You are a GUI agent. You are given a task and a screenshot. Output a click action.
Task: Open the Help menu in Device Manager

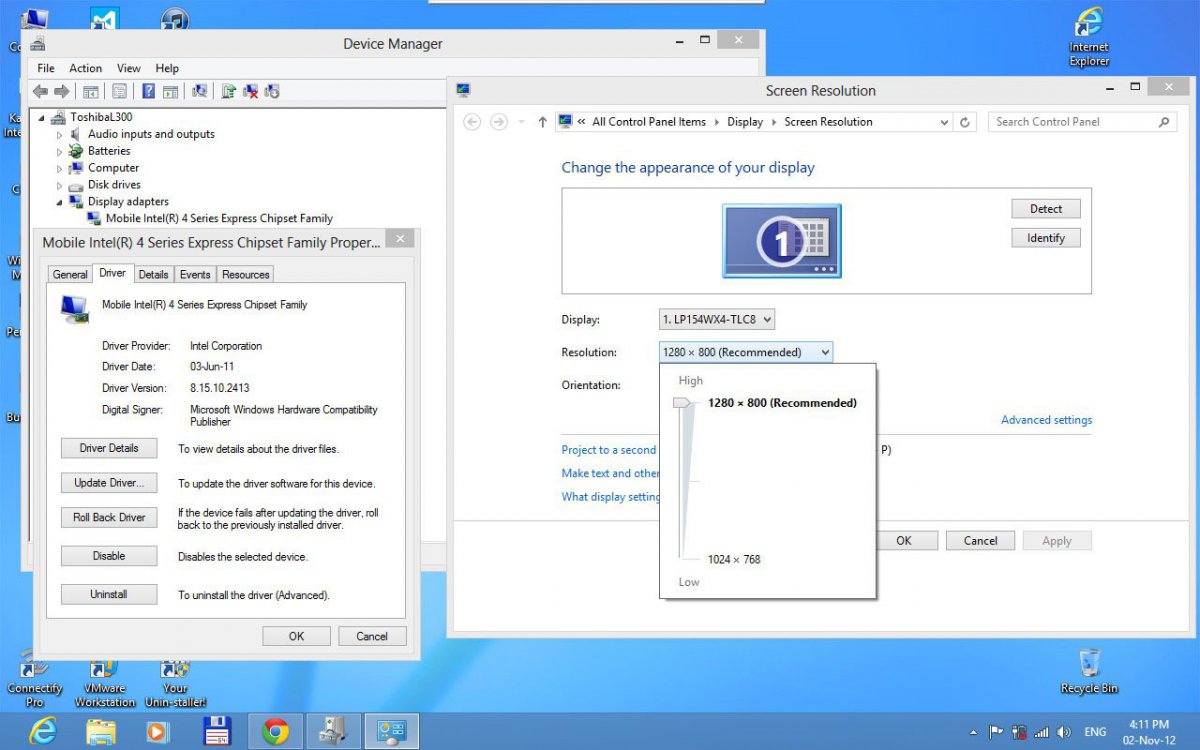point(167,68)
